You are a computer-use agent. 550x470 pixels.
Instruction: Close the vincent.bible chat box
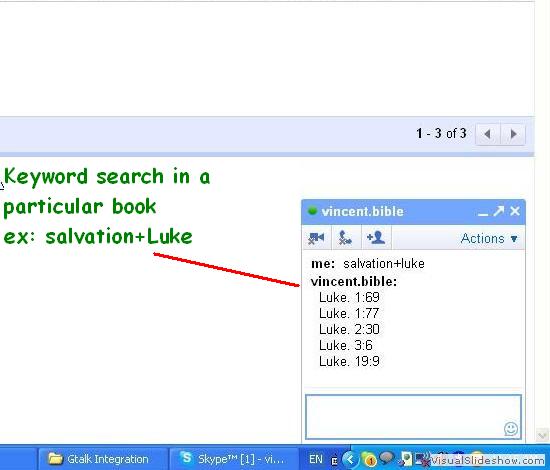(x=515, y=211)
